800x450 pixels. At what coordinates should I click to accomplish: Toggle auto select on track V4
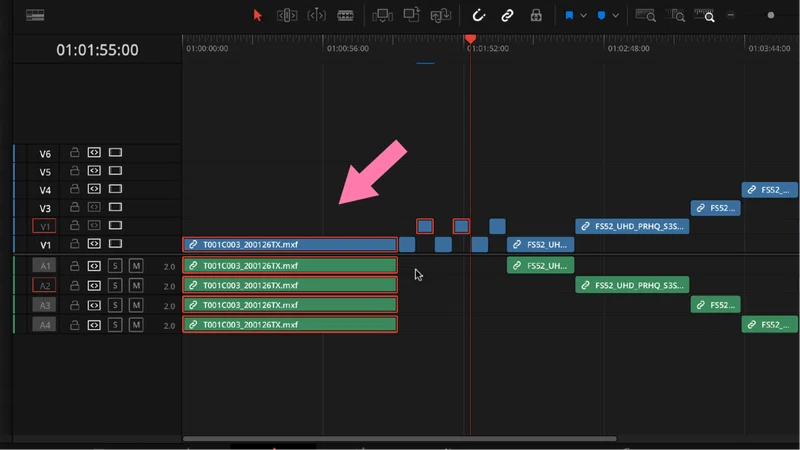pyautogui.click(x=94, y=189)
